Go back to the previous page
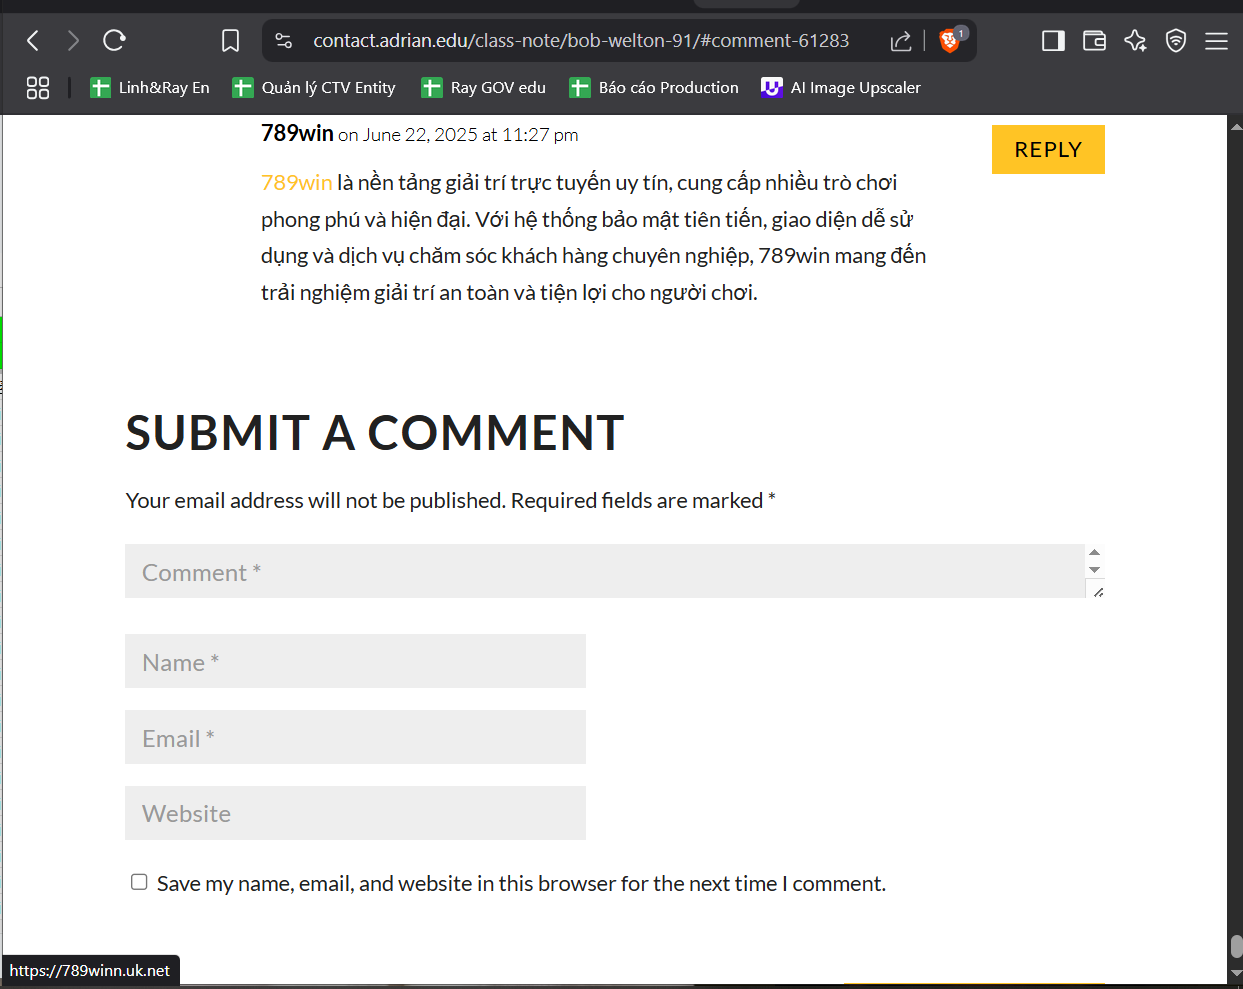The width and height of the screenshot is (1243, 989). [x=33, y=40]
